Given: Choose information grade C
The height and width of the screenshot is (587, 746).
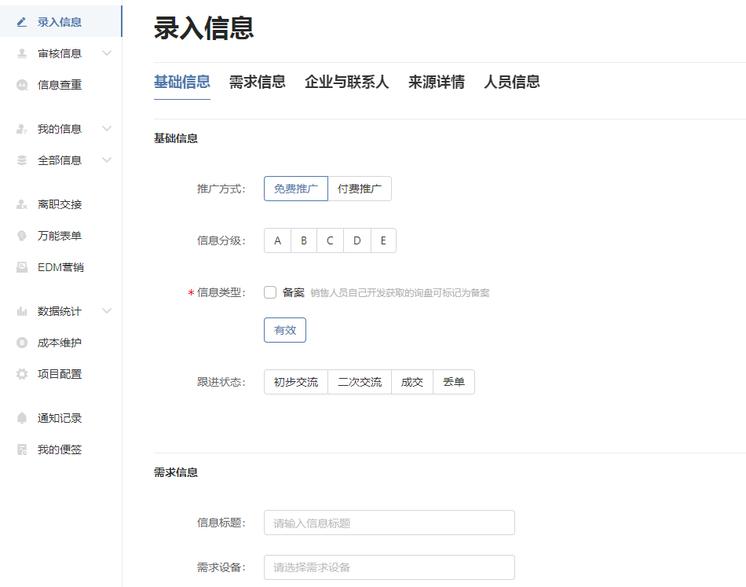Looking at the screenshot, I should tap(330, 241).
